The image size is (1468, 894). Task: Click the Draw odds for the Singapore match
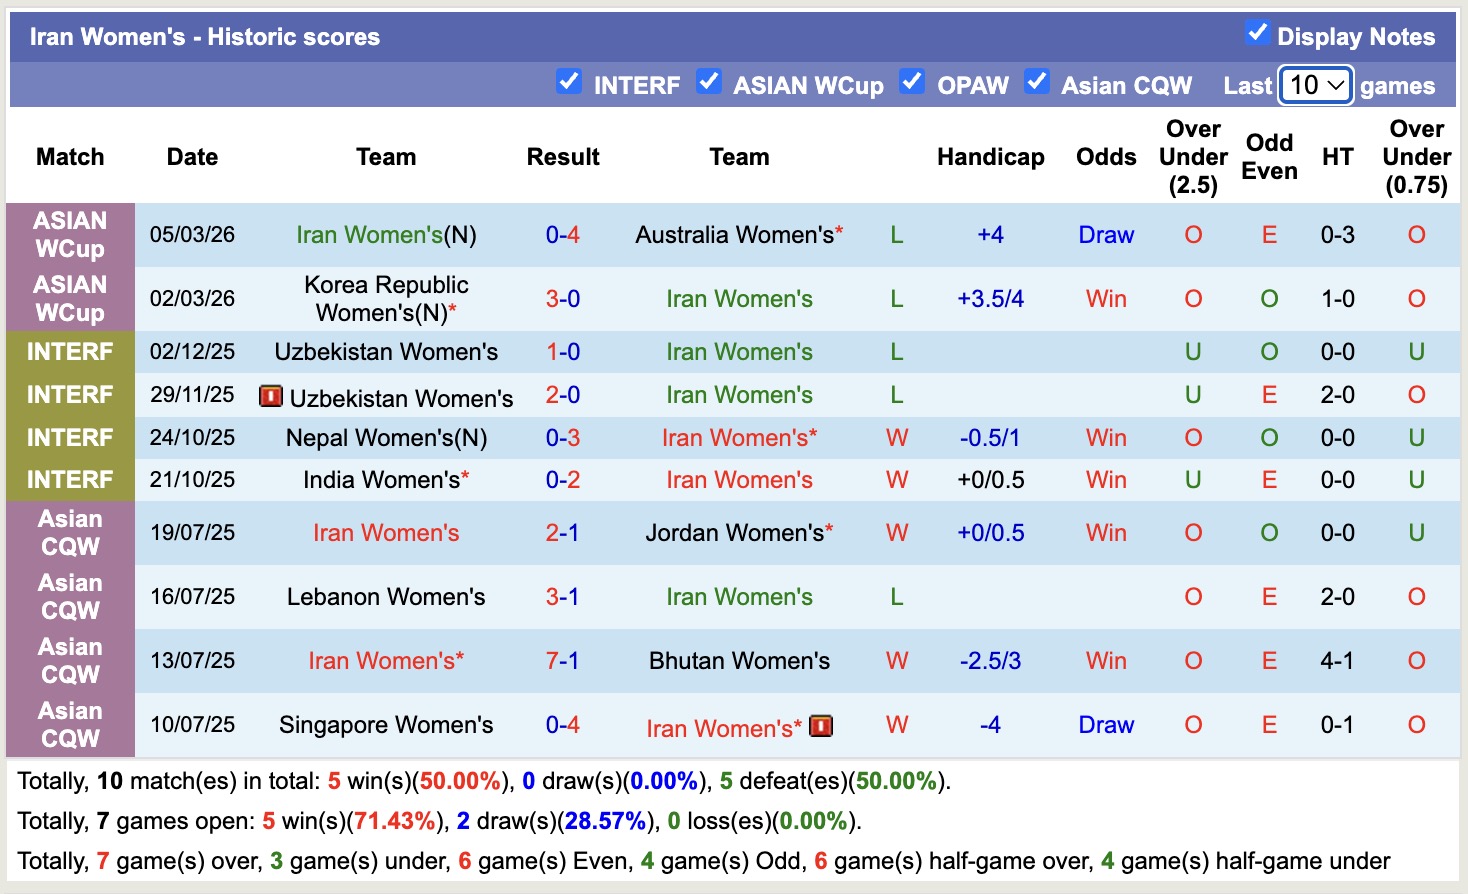[x=1106, y=725]
